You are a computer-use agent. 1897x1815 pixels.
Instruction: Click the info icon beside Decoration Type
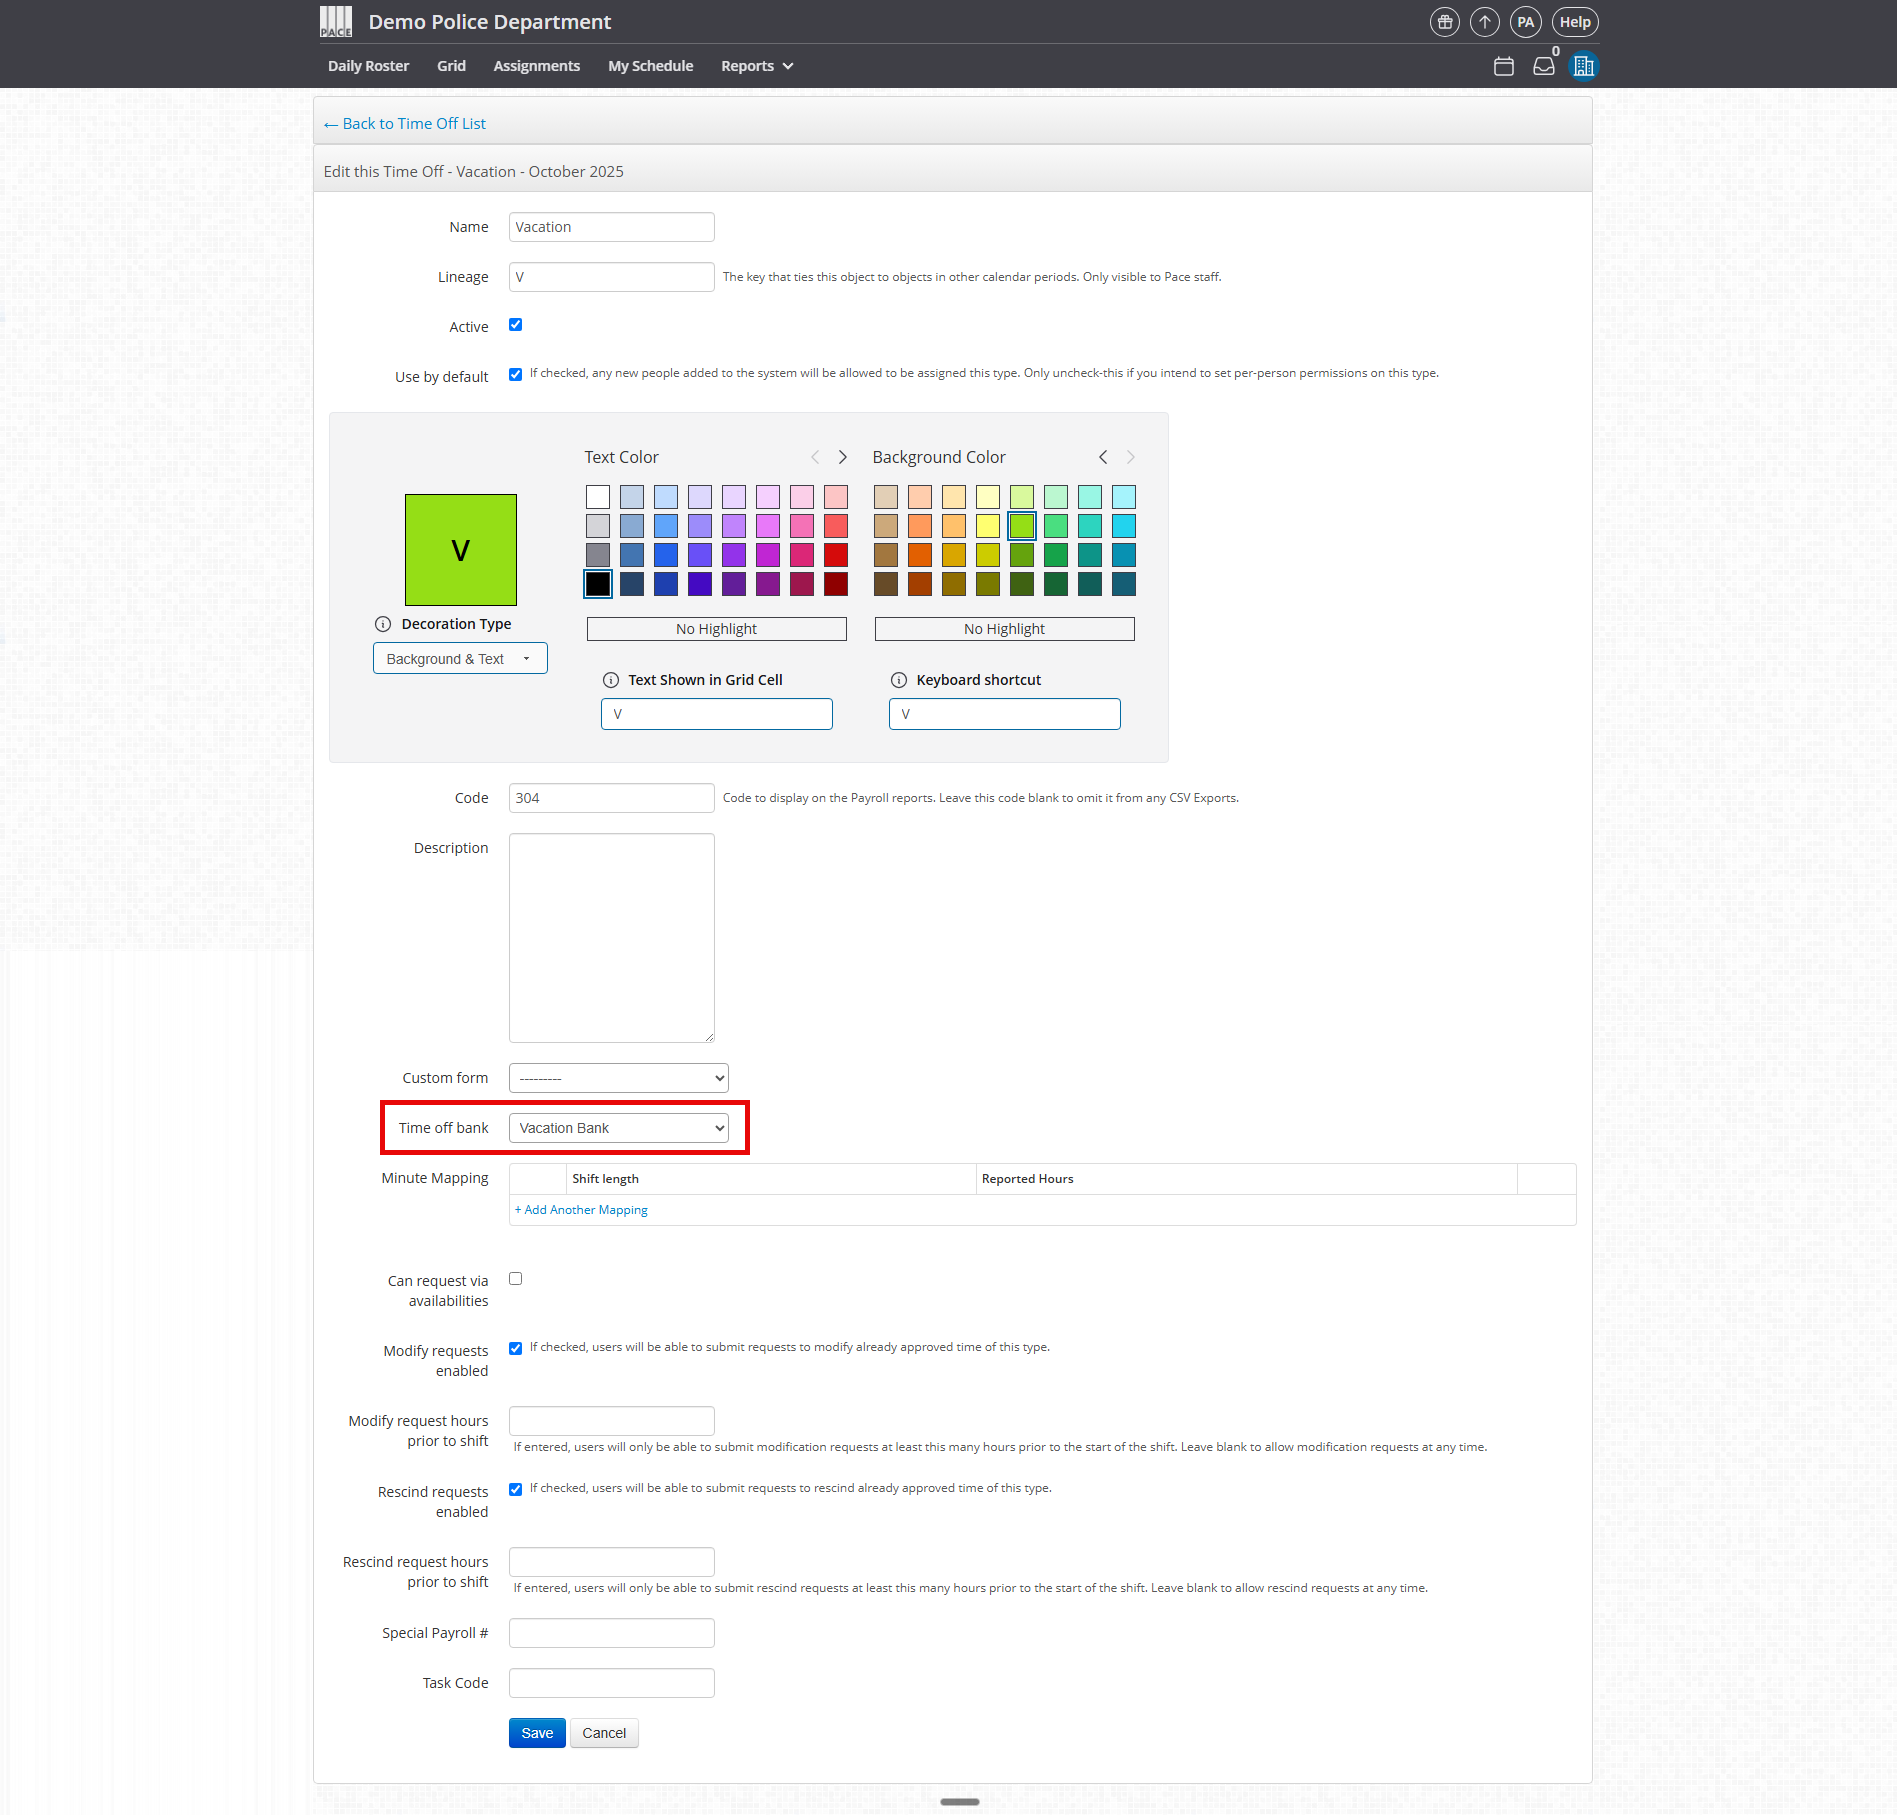383,624
